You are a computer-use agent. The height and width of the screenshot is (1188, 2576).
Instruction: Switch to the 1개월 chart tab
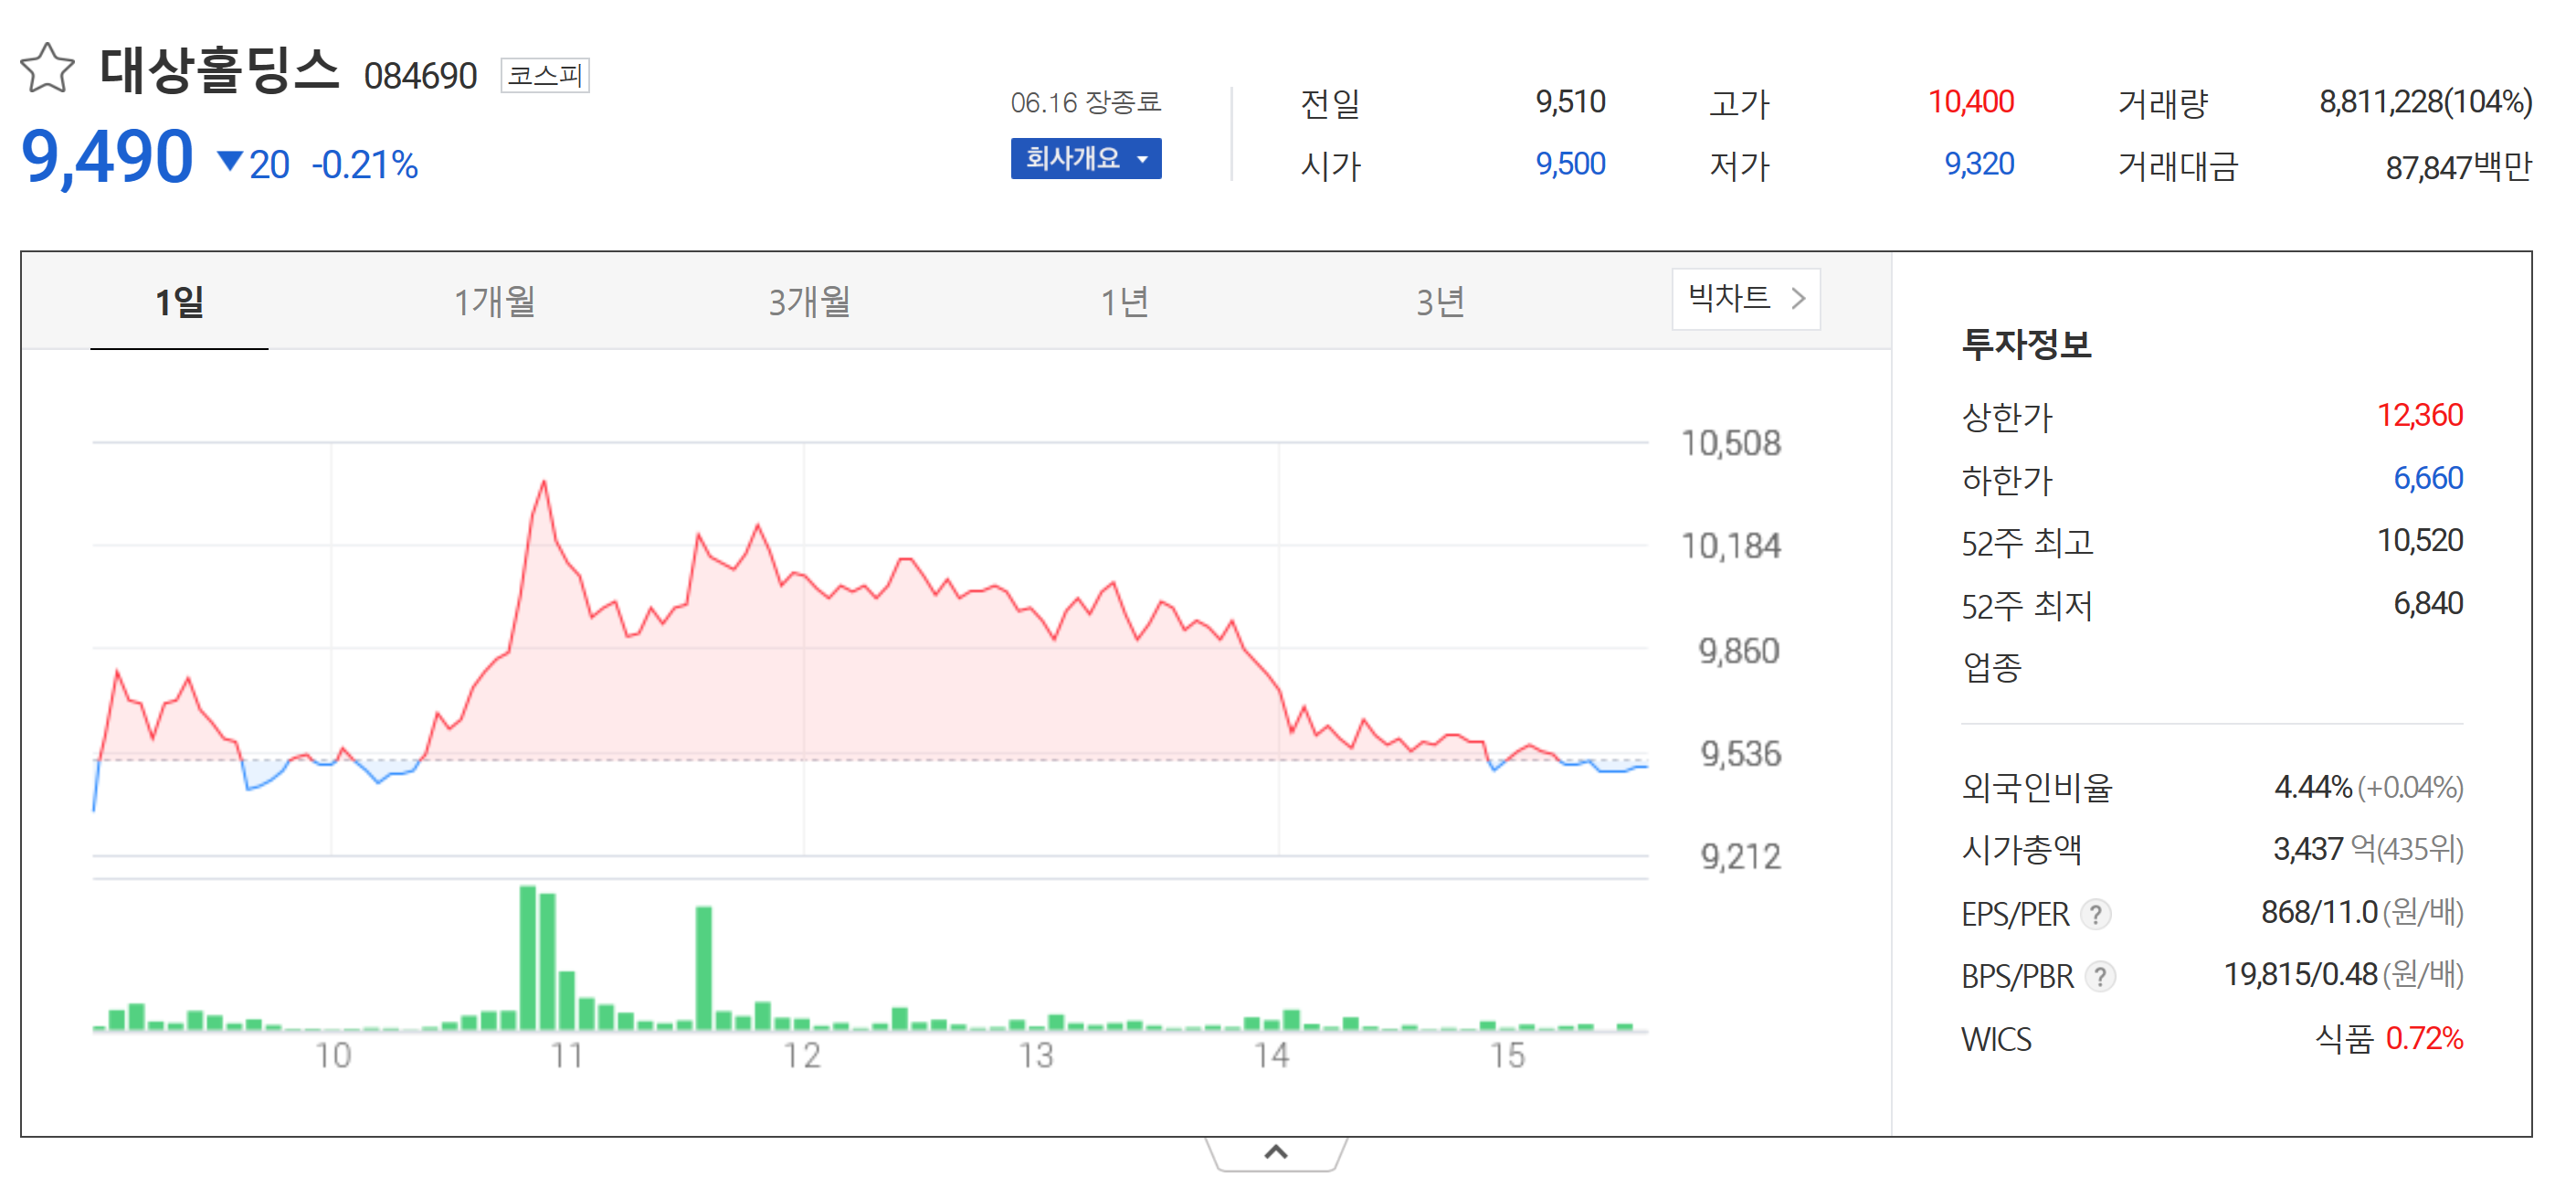point(494,301)
